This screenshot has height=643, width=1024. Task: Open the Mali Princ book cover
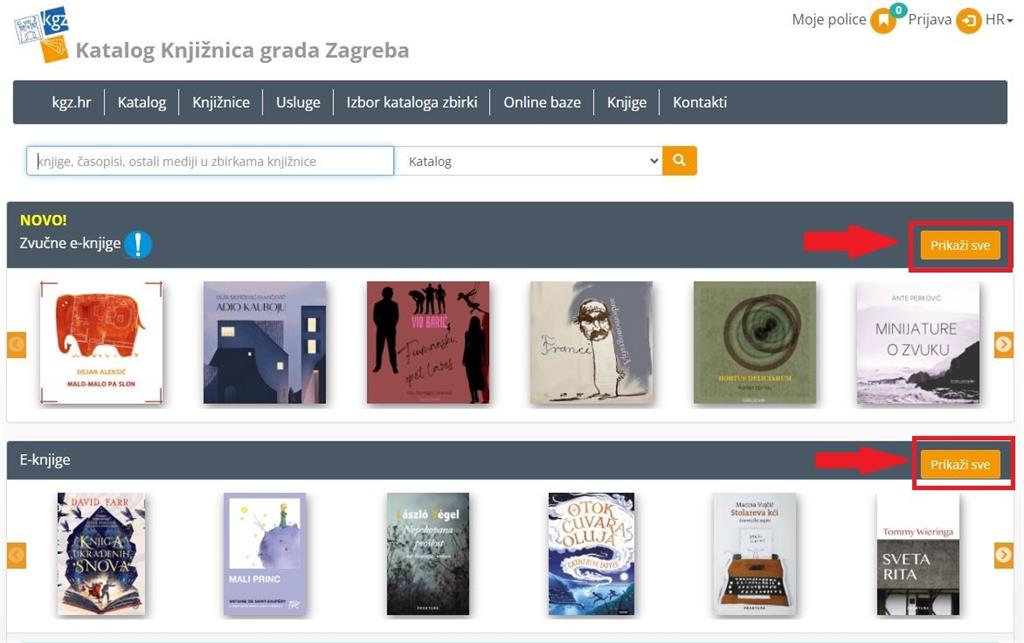click(264, 553)
